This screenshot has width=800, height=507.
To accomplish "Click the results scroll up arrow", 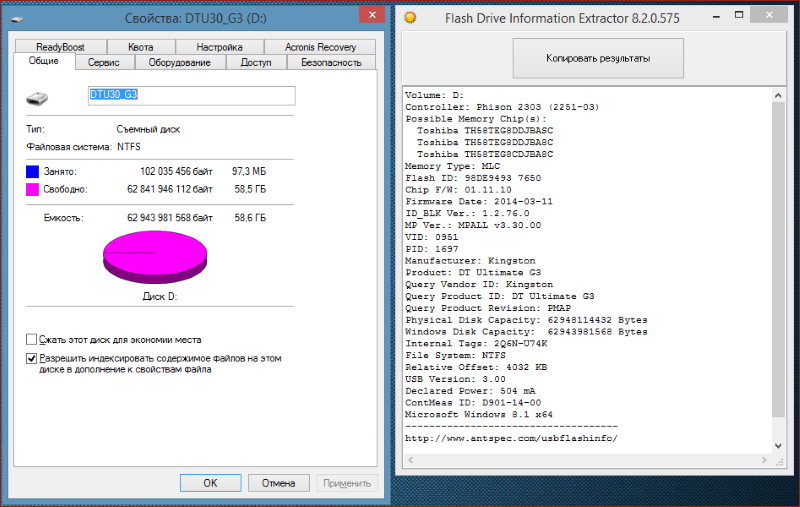I will tap(778, 95).
